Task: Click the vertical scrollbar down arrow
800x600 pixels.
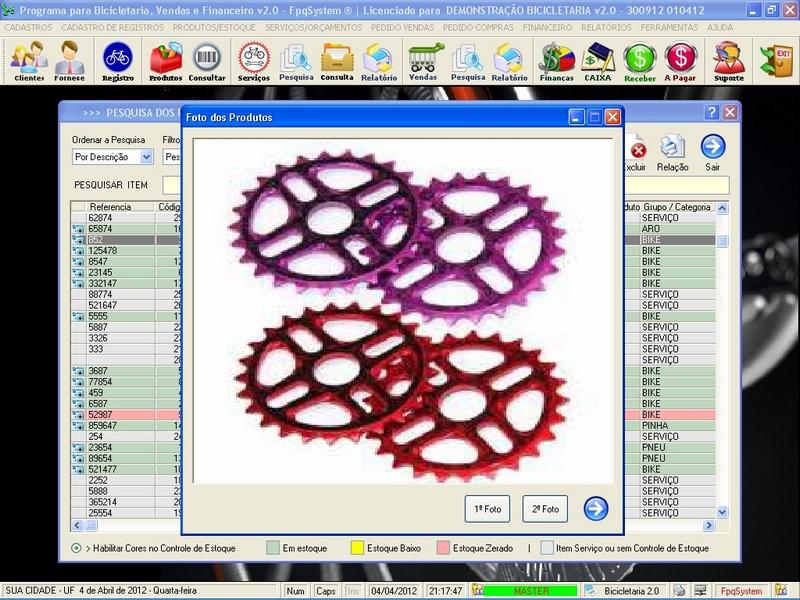Action: point(722,512)
